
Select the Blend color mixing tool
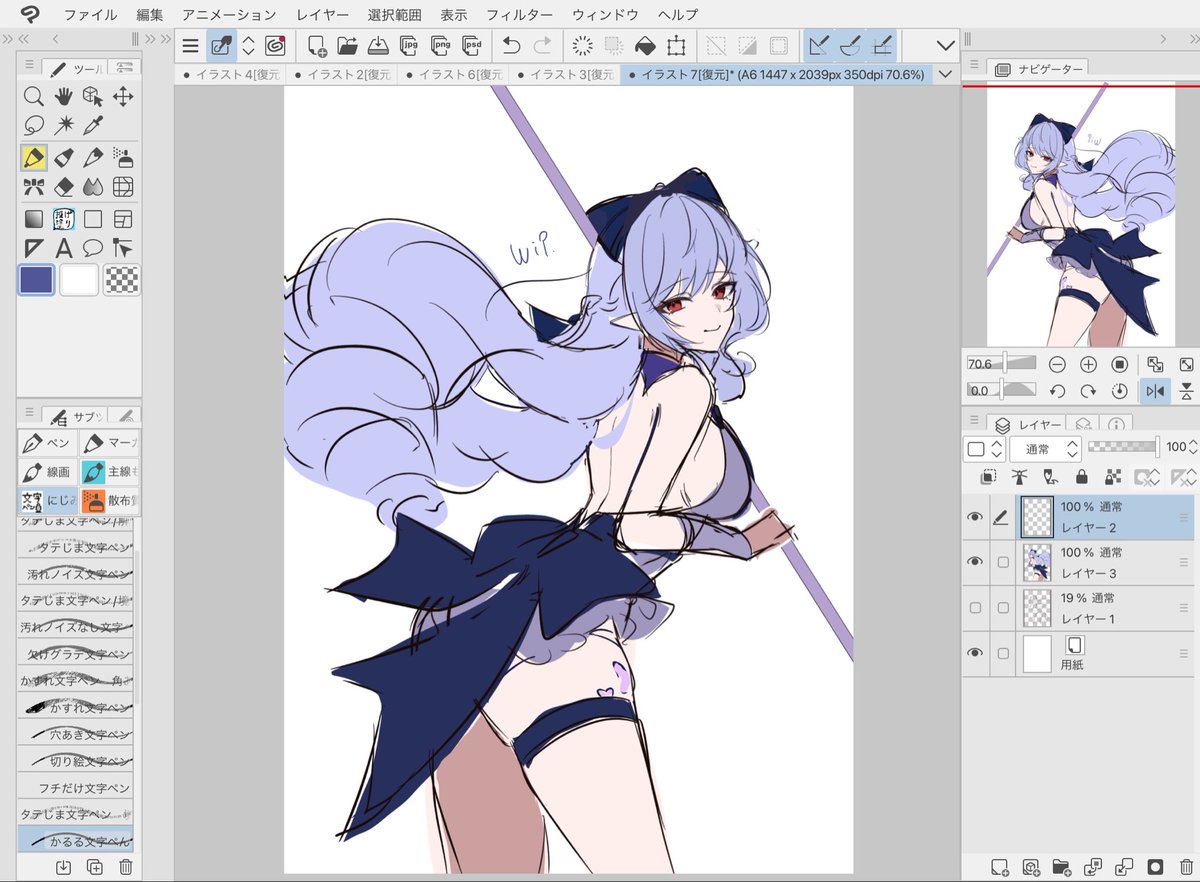point(93,187)
